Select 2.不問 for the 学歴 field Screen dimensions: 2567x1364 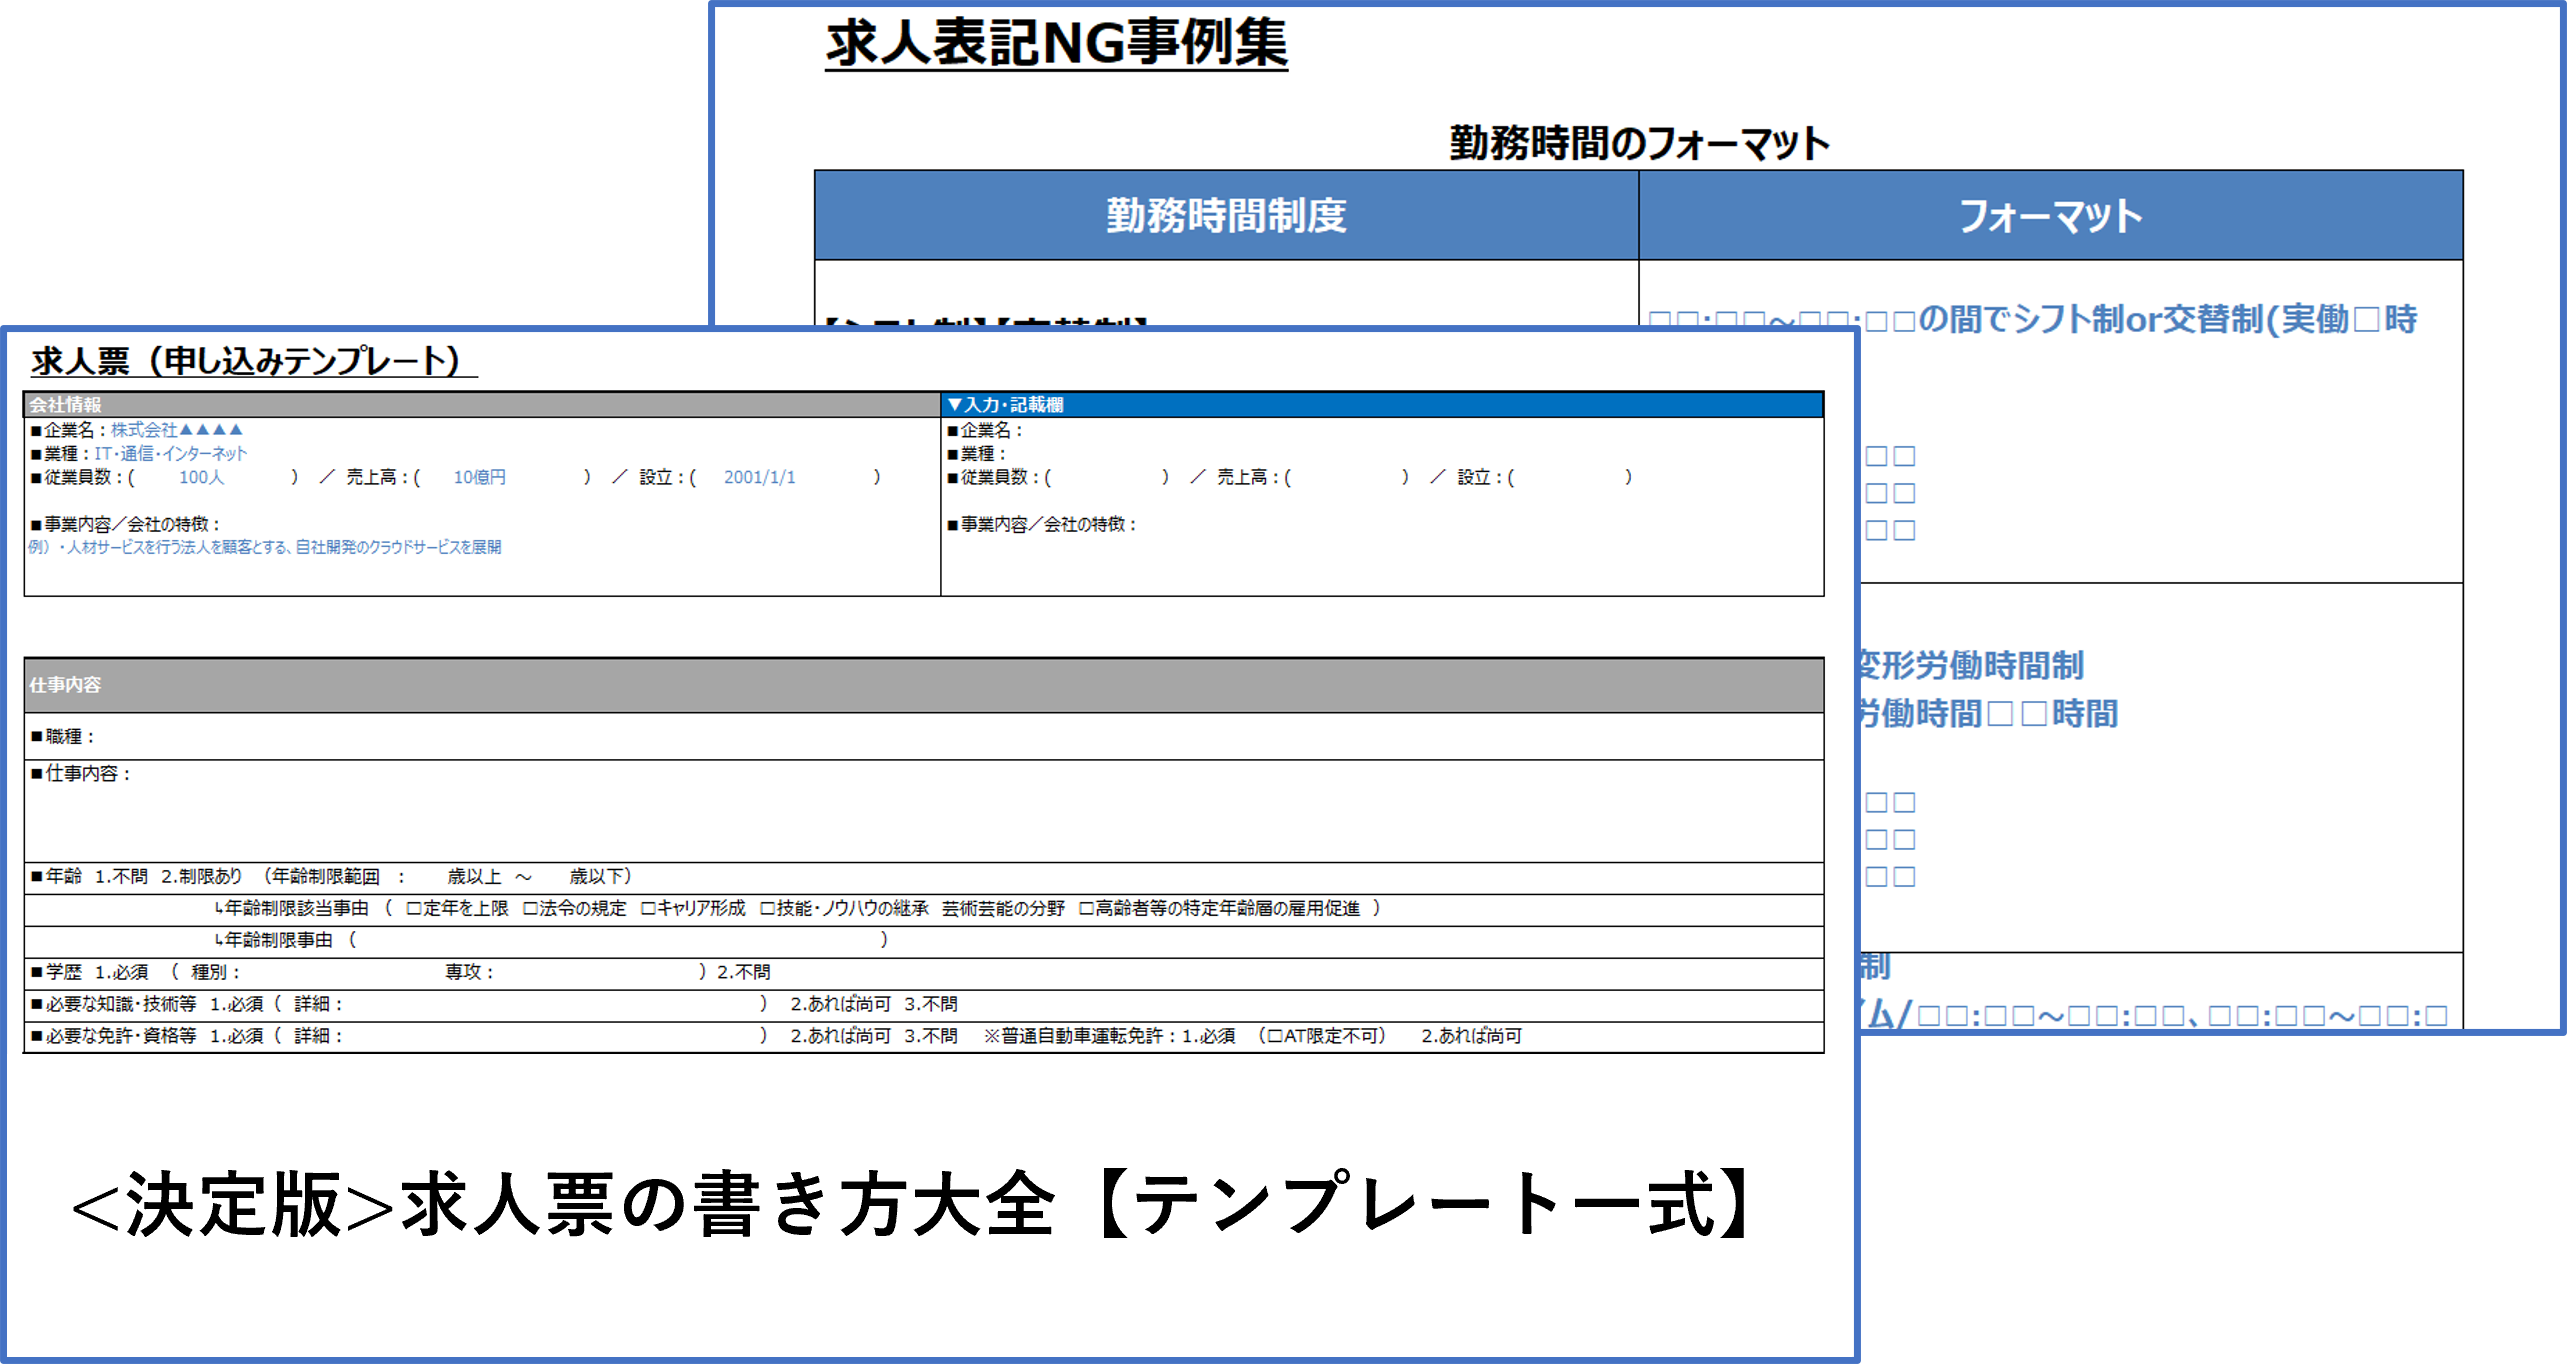tap(742, 970)
